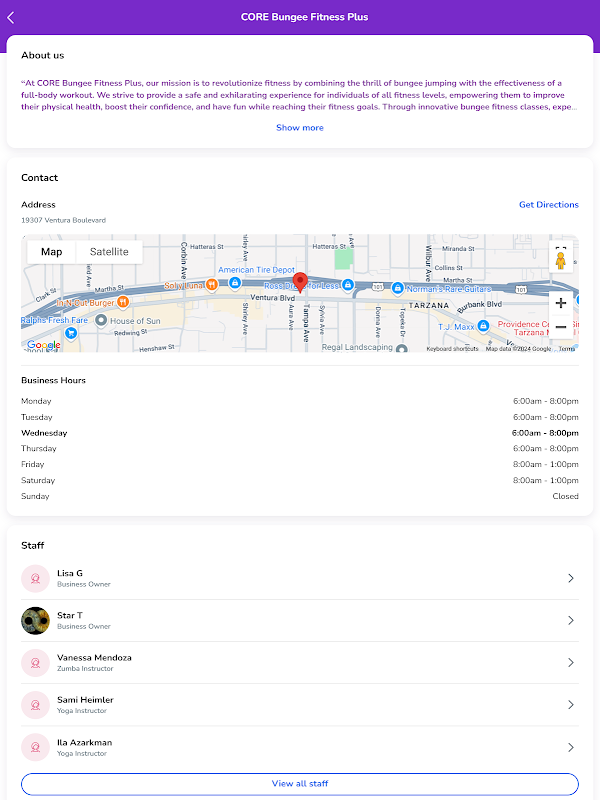Show more of About us text

300,128
